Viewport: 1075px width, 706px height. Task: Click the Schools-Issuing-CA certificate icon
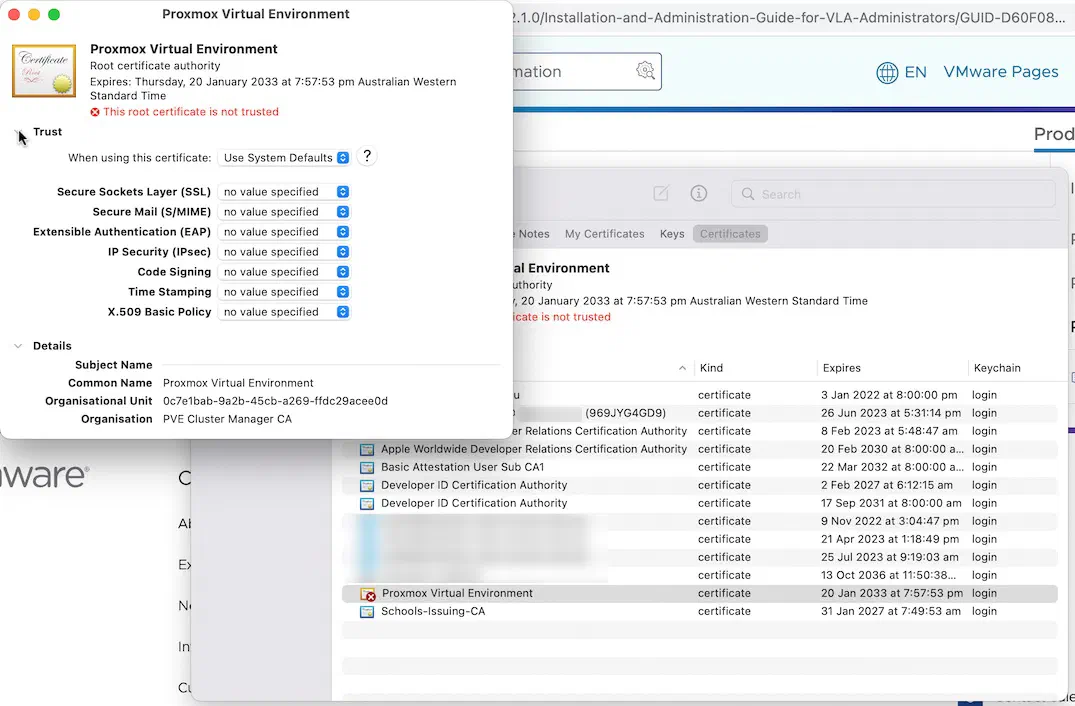[367, 611]
